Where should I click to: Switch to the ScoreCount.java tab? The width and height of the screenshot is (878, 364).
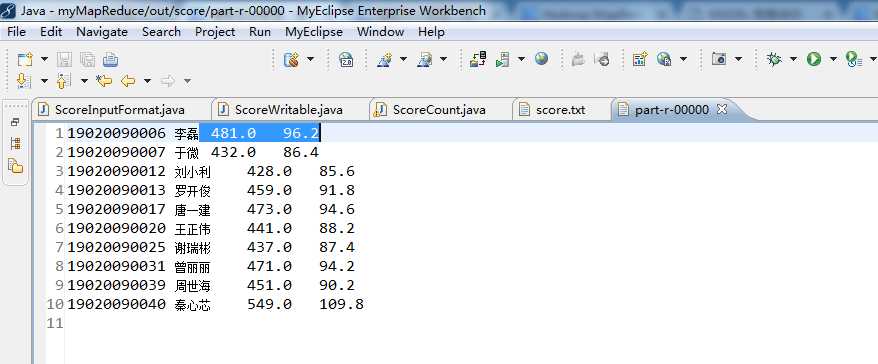(x=438, y=110)
